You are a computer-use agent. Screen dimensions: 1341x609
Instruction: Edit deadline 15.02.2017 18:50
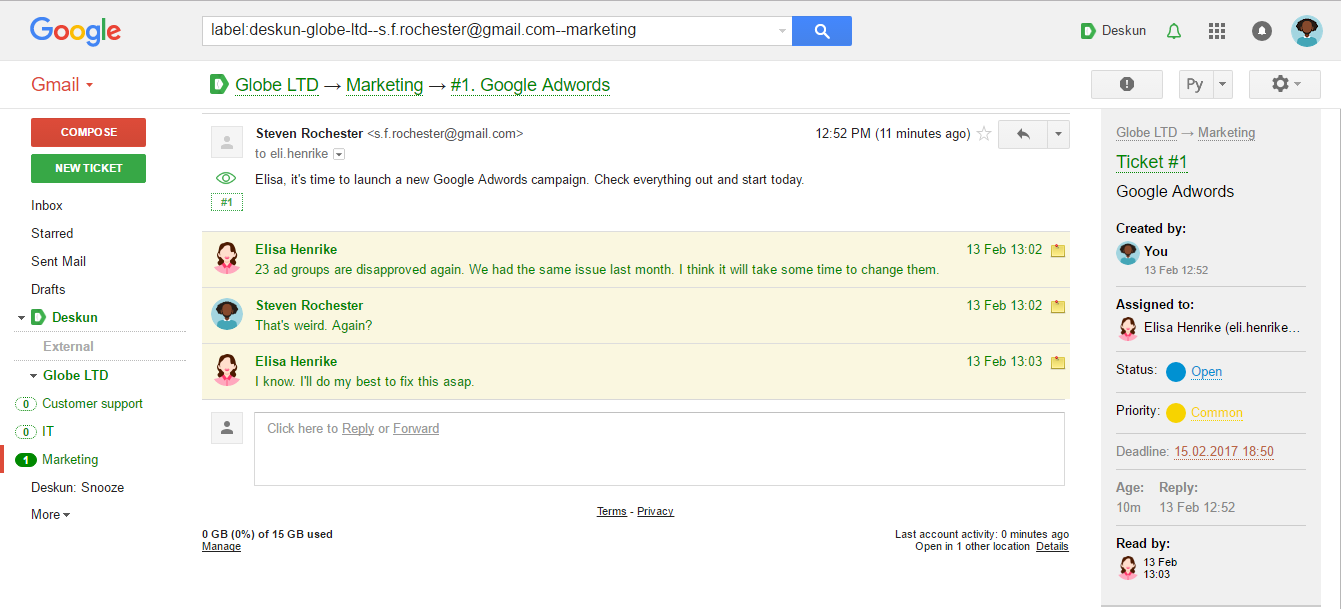pos(1224,451)
